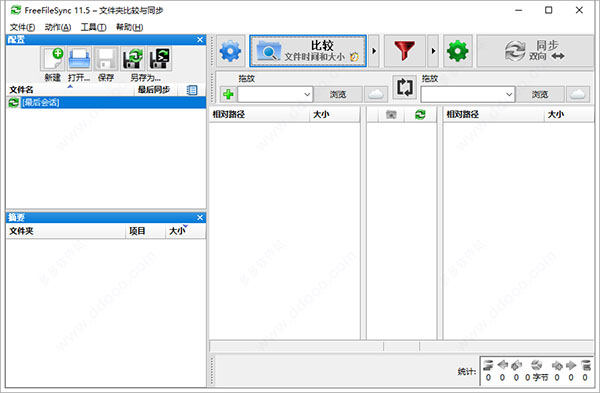Browse for the right folder with 浏览
This screenshot has width=600, height=393.
click(540, 94)
